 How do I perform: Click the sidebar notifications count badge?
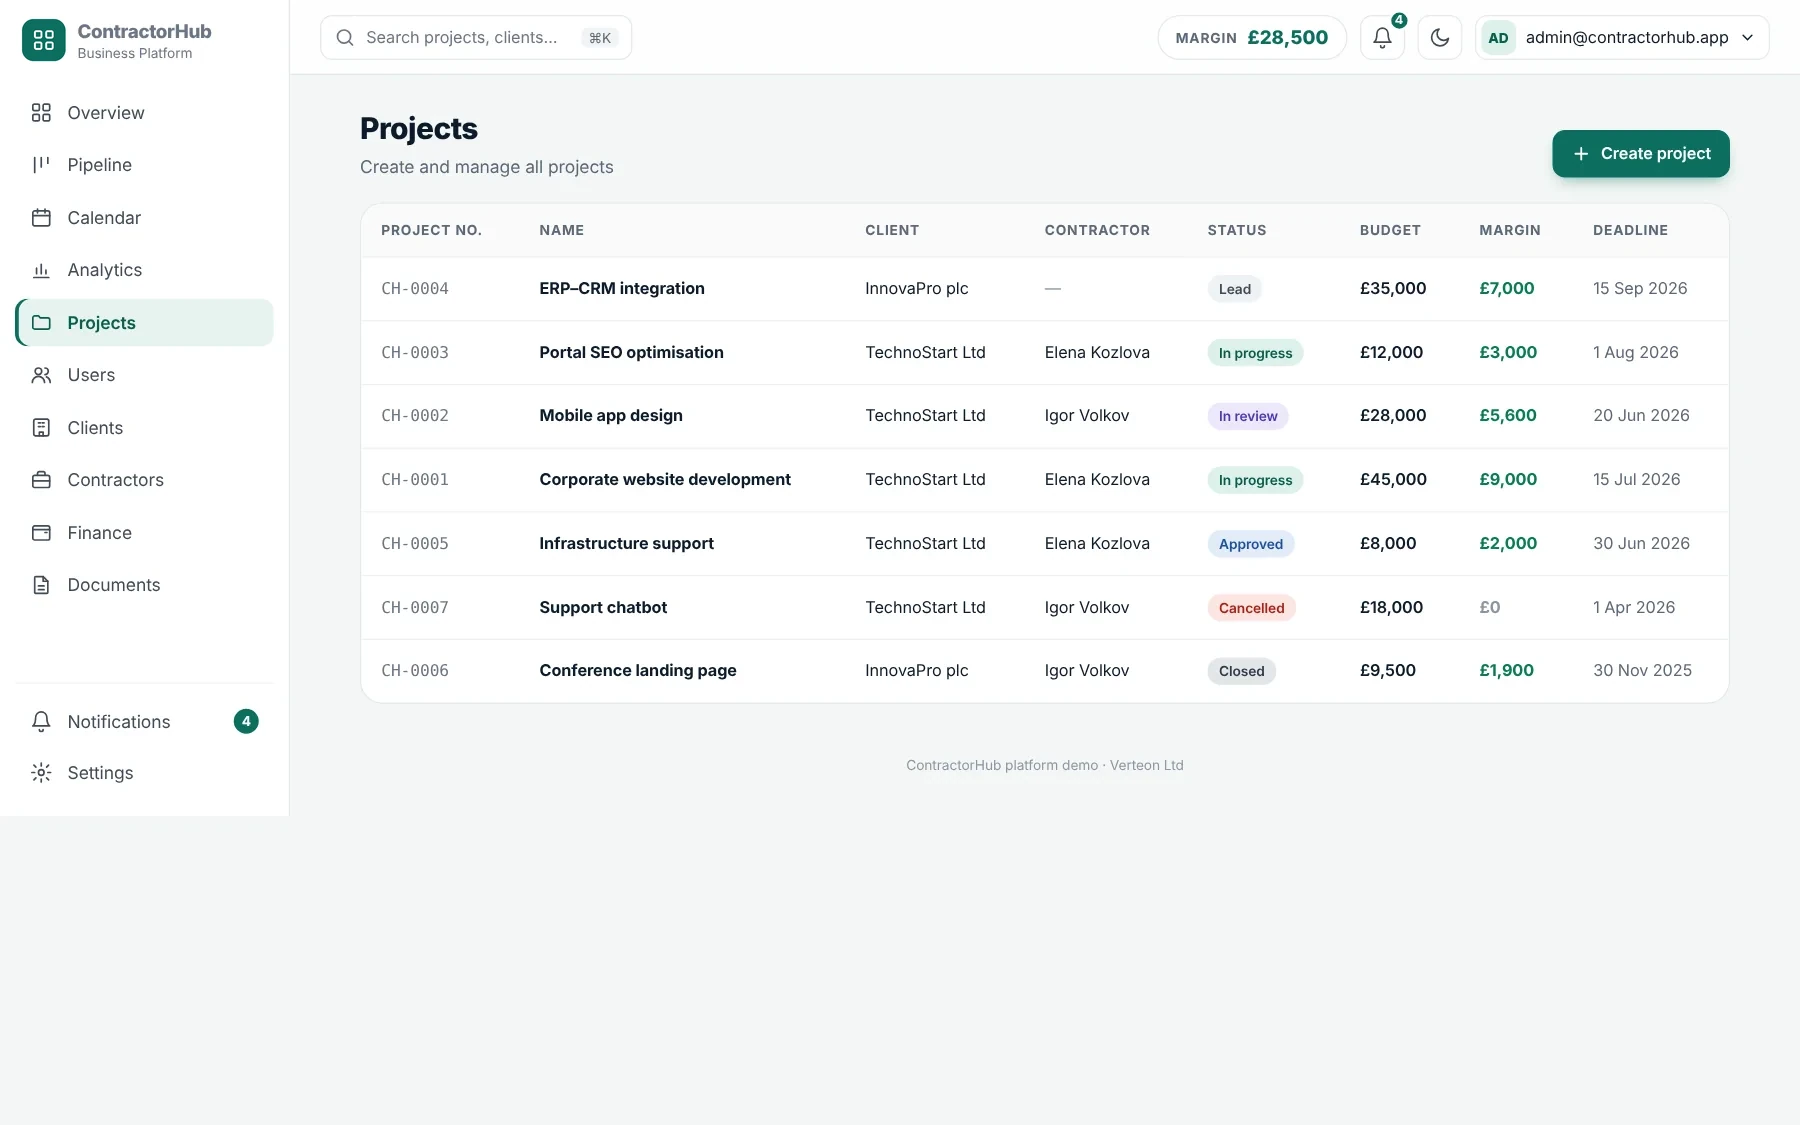[246, 721]
